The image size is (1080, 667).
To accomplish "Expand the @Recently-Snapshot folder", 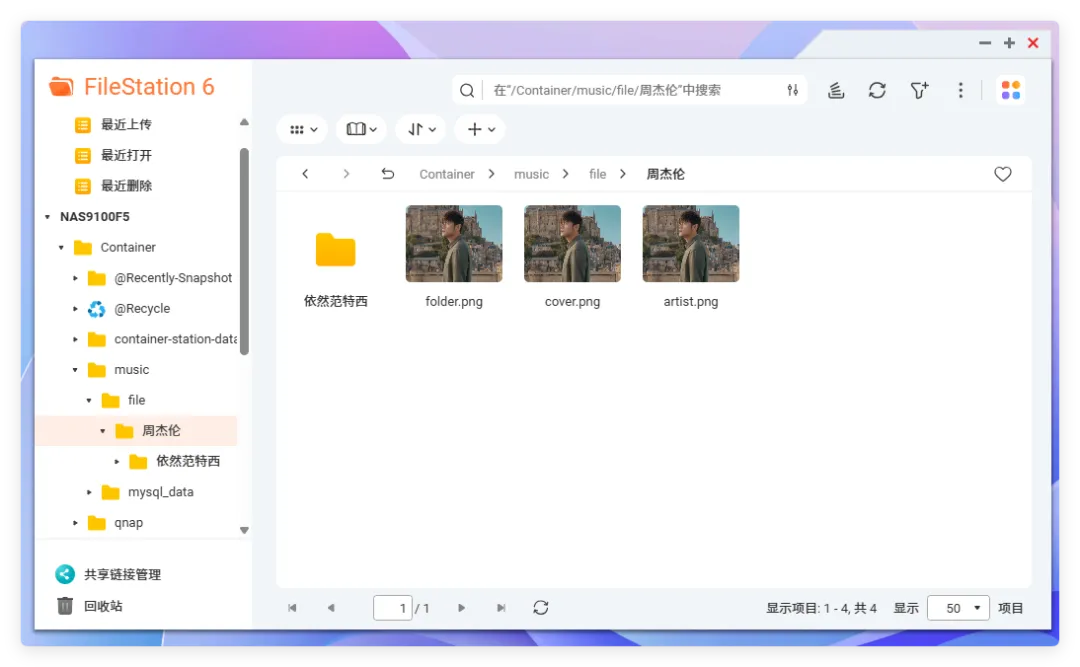I will (x=75, y=278).
